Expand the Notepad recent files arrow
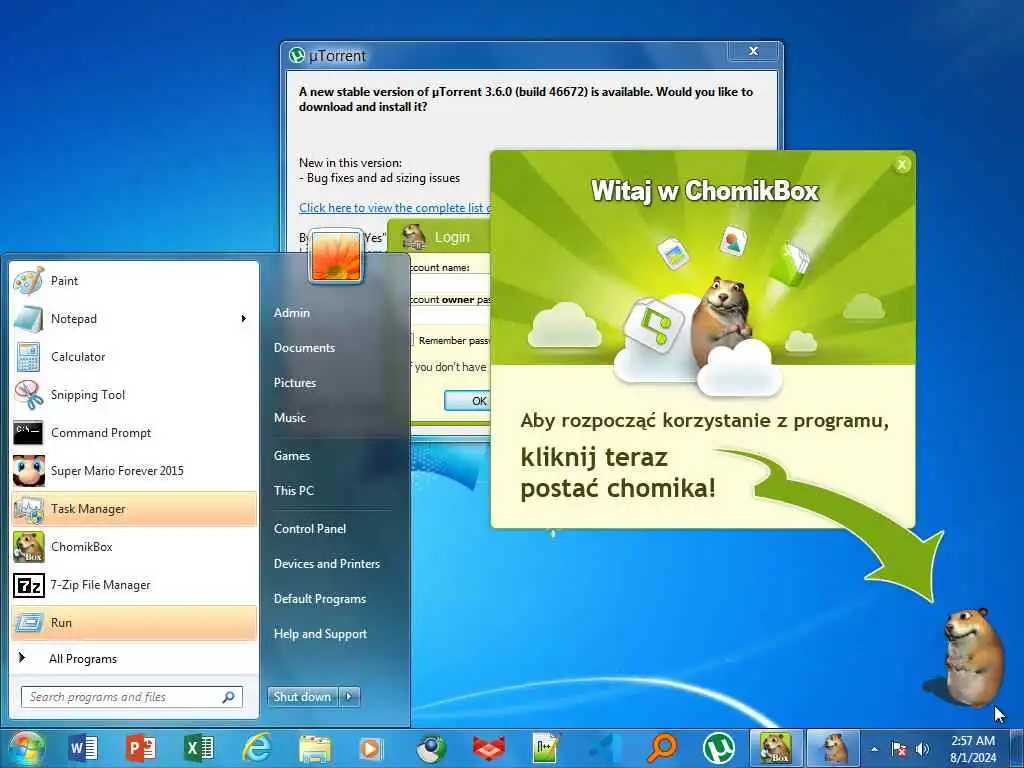This screenshot has height=768, width=1024. tap(244, 319)
